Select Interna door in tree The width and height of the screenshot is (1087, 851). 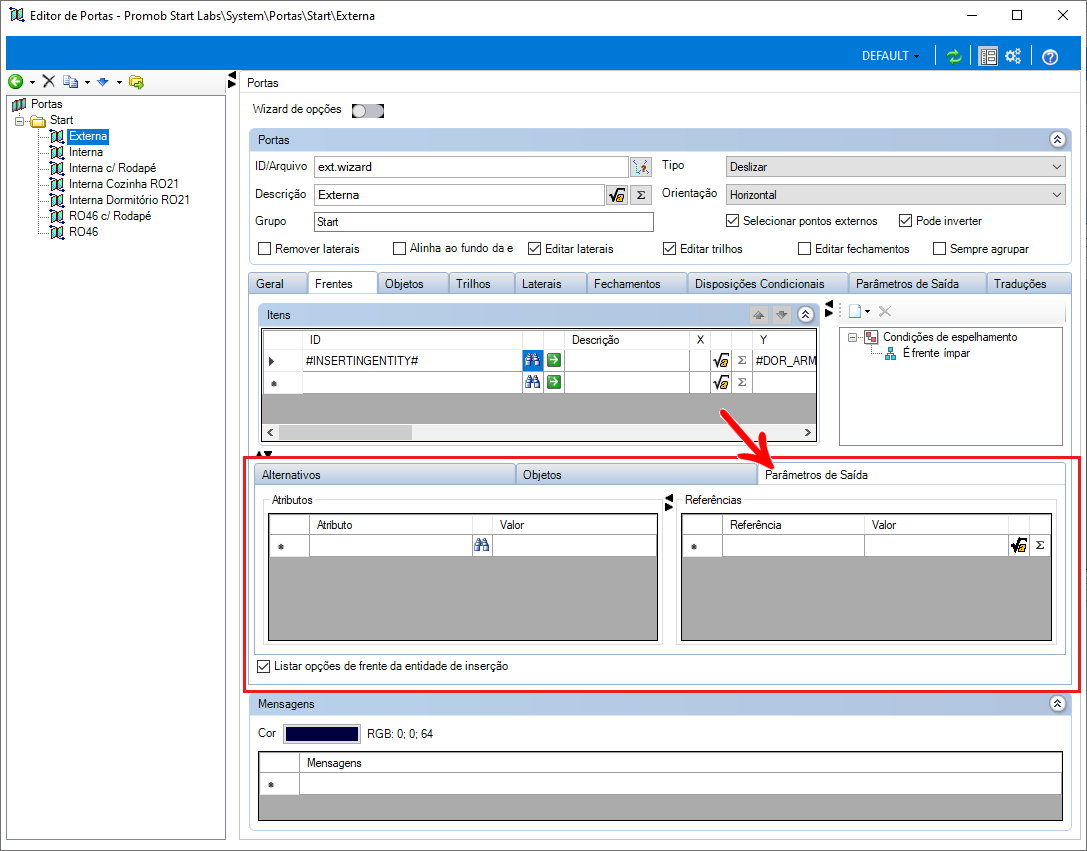tap(86, 152)
